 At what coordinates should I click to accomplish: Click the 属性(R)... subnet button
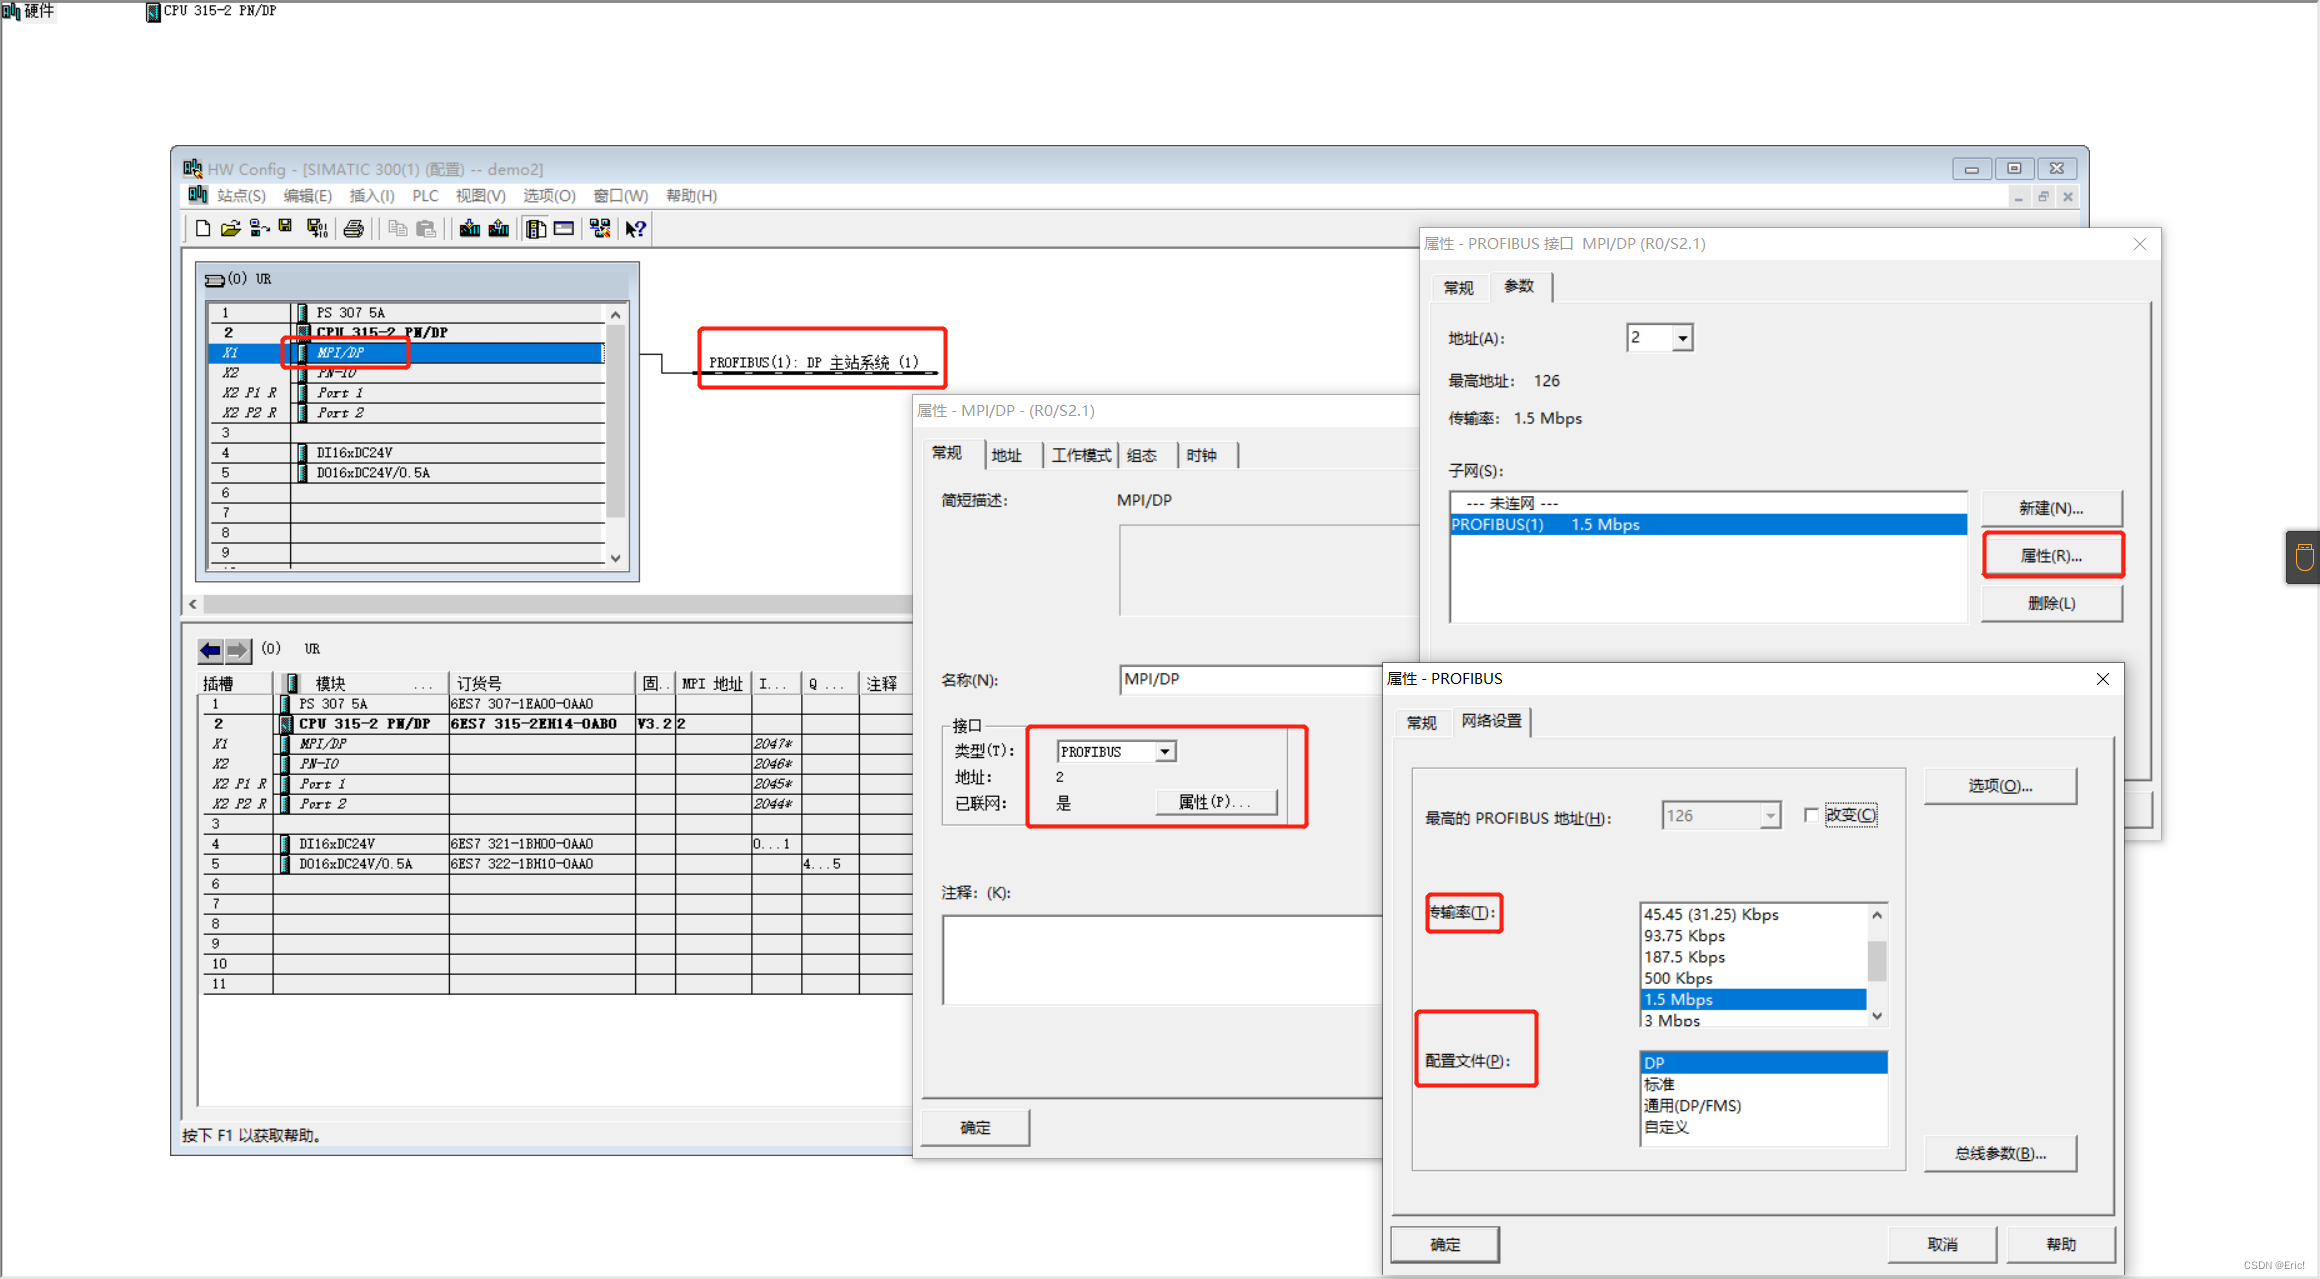click(x=2052, y=556)
